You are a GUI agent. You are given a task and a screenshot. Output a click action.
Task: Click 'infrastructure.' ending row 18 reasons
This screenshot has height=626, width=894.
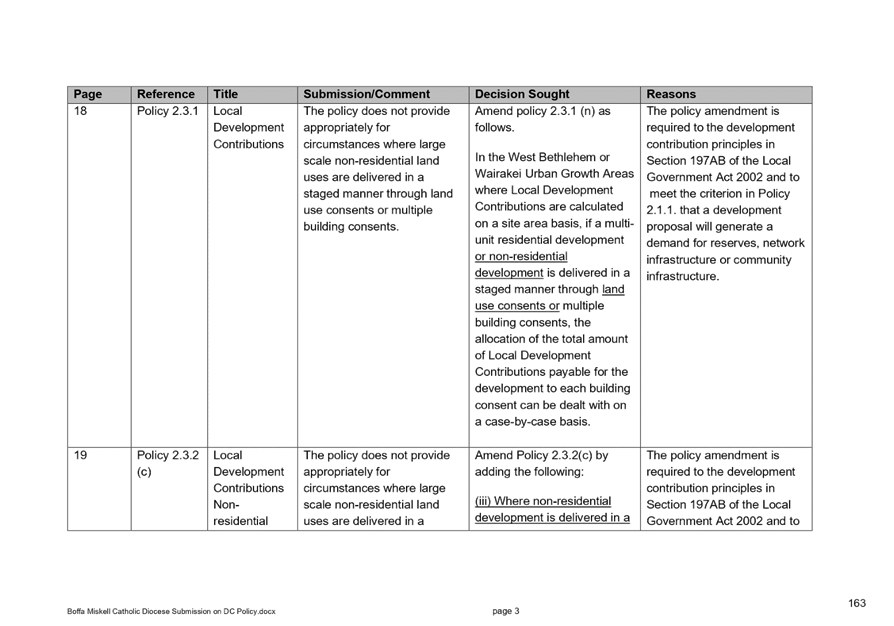pos(682,276)
